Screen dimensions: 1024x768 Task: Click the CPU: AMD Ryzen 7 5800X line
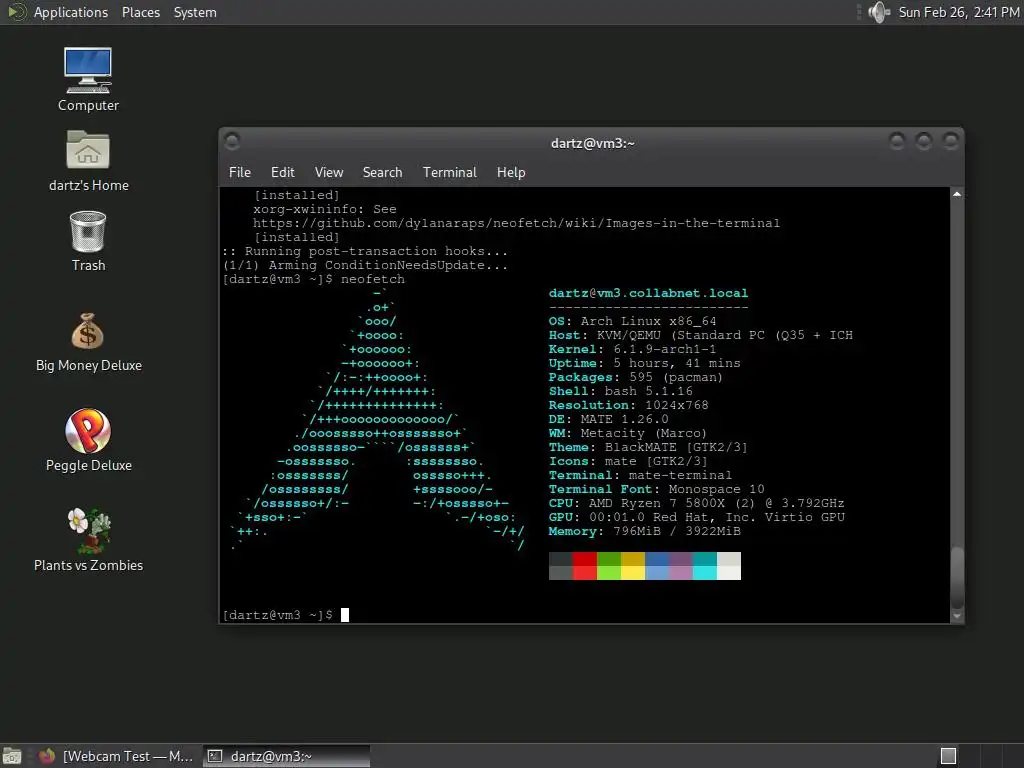pos(696,504)
